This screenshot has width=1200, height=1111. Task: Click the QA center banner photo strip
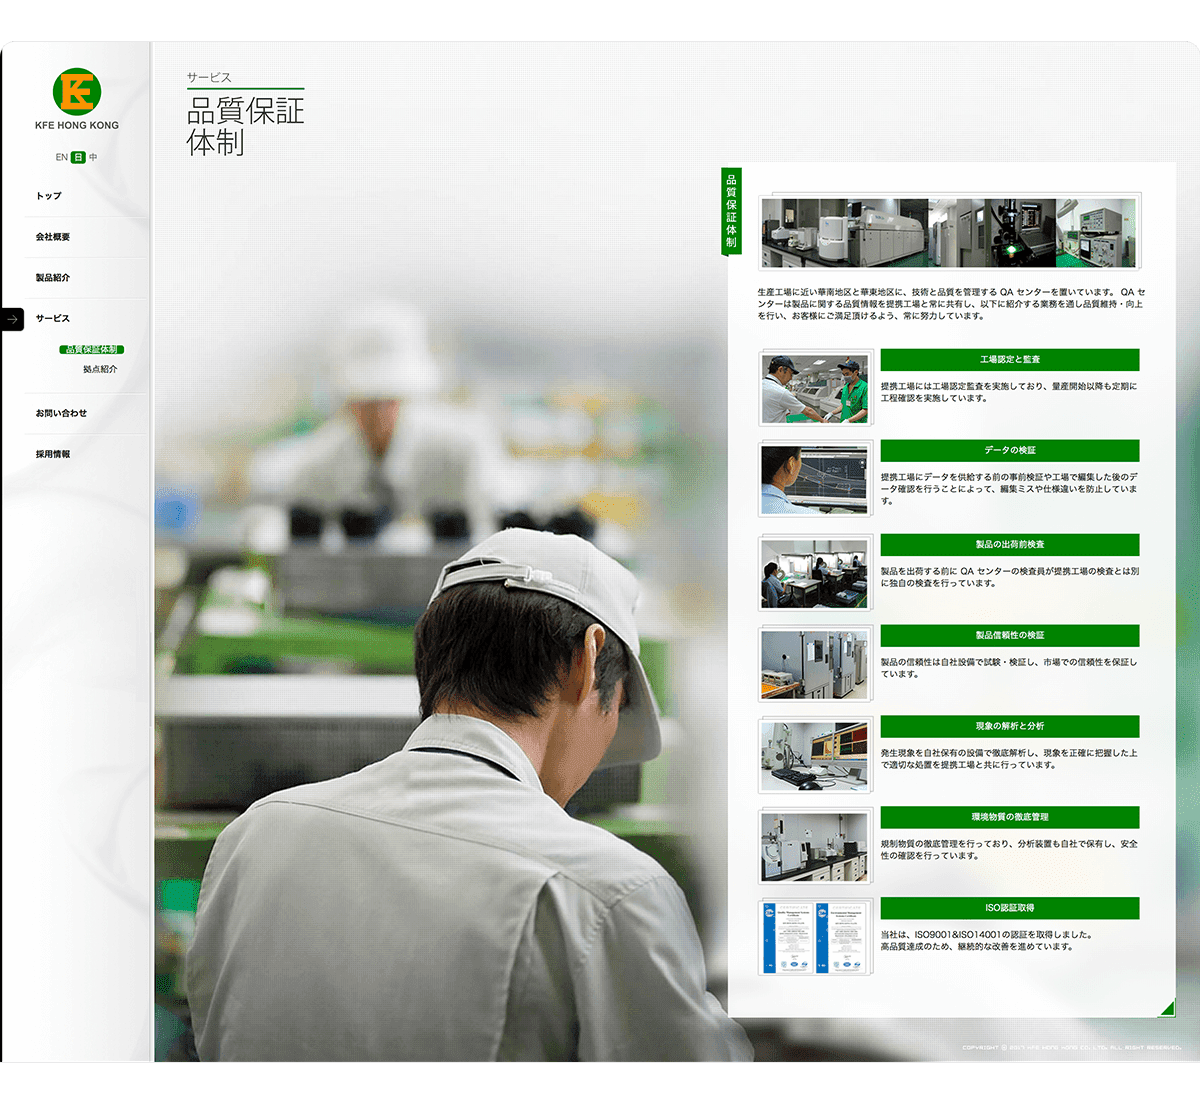[x=948, y=232]
